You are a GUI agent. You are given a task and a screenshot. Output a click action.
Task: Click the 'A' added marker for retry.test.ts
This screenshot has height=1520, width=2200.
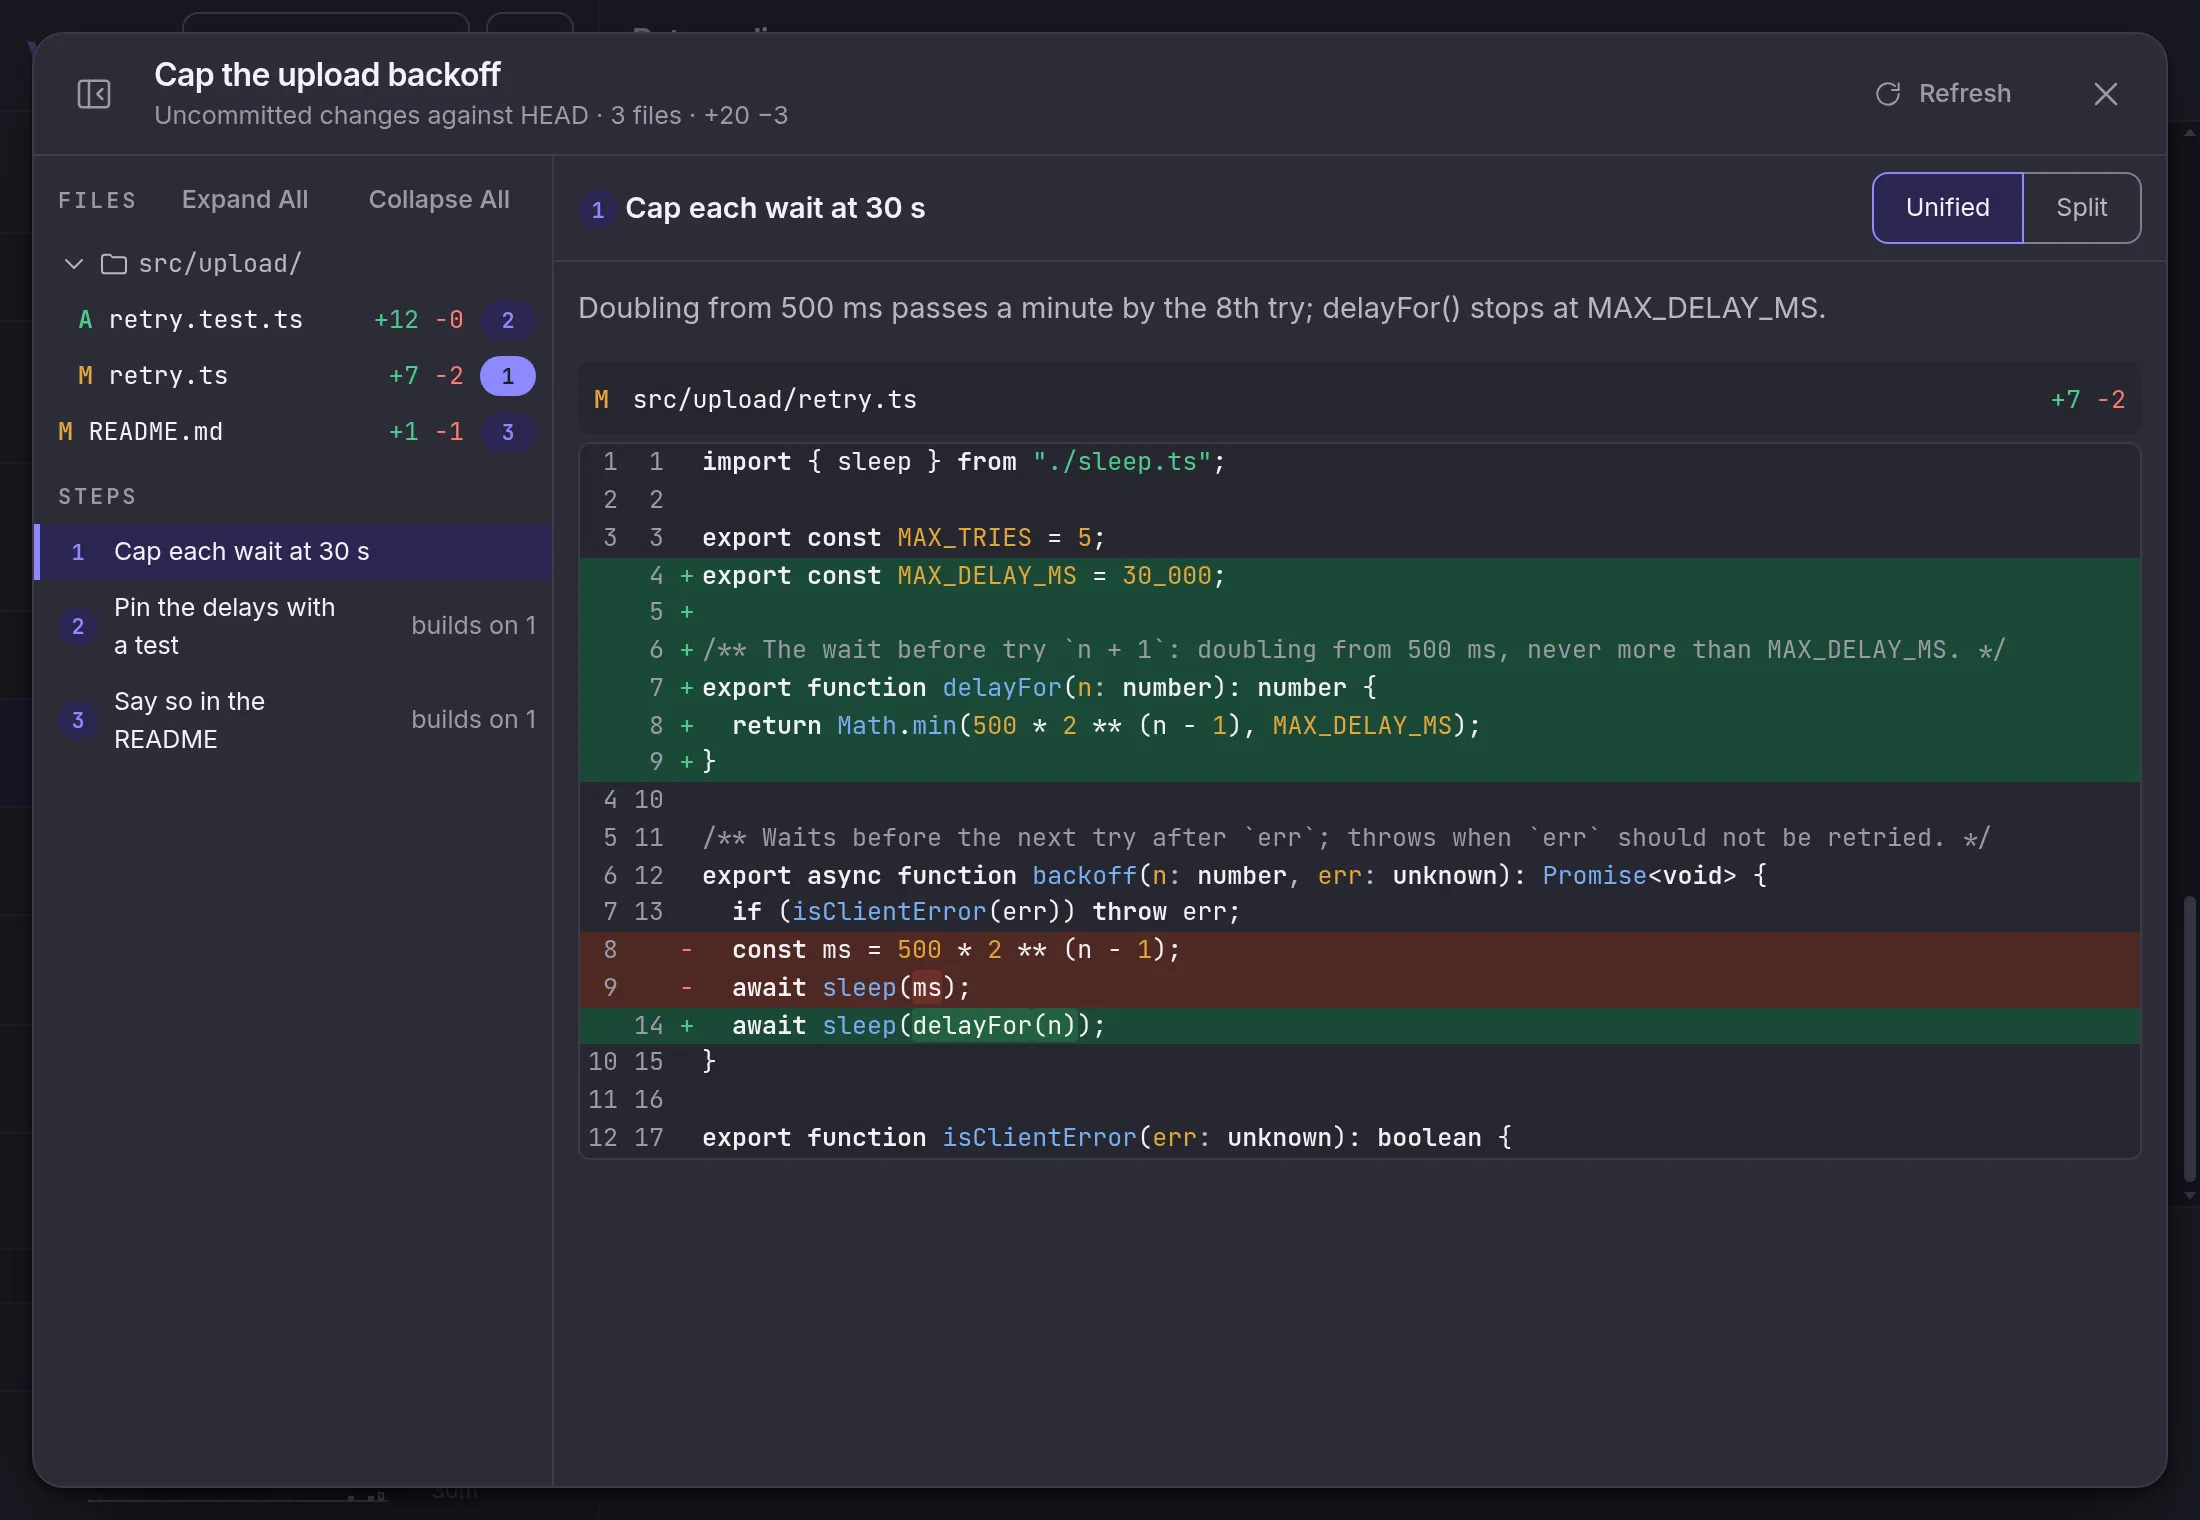pos(85,320)
